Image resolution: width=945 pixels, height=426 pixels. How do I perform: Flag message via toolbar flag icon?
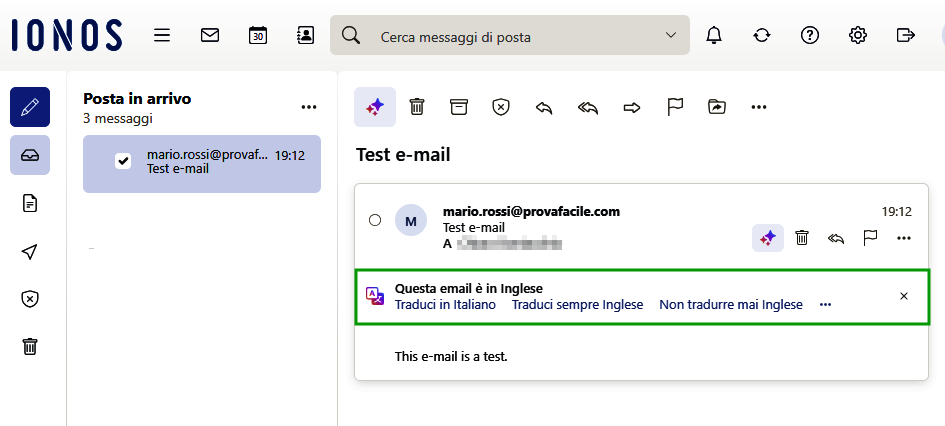(674, 107)
